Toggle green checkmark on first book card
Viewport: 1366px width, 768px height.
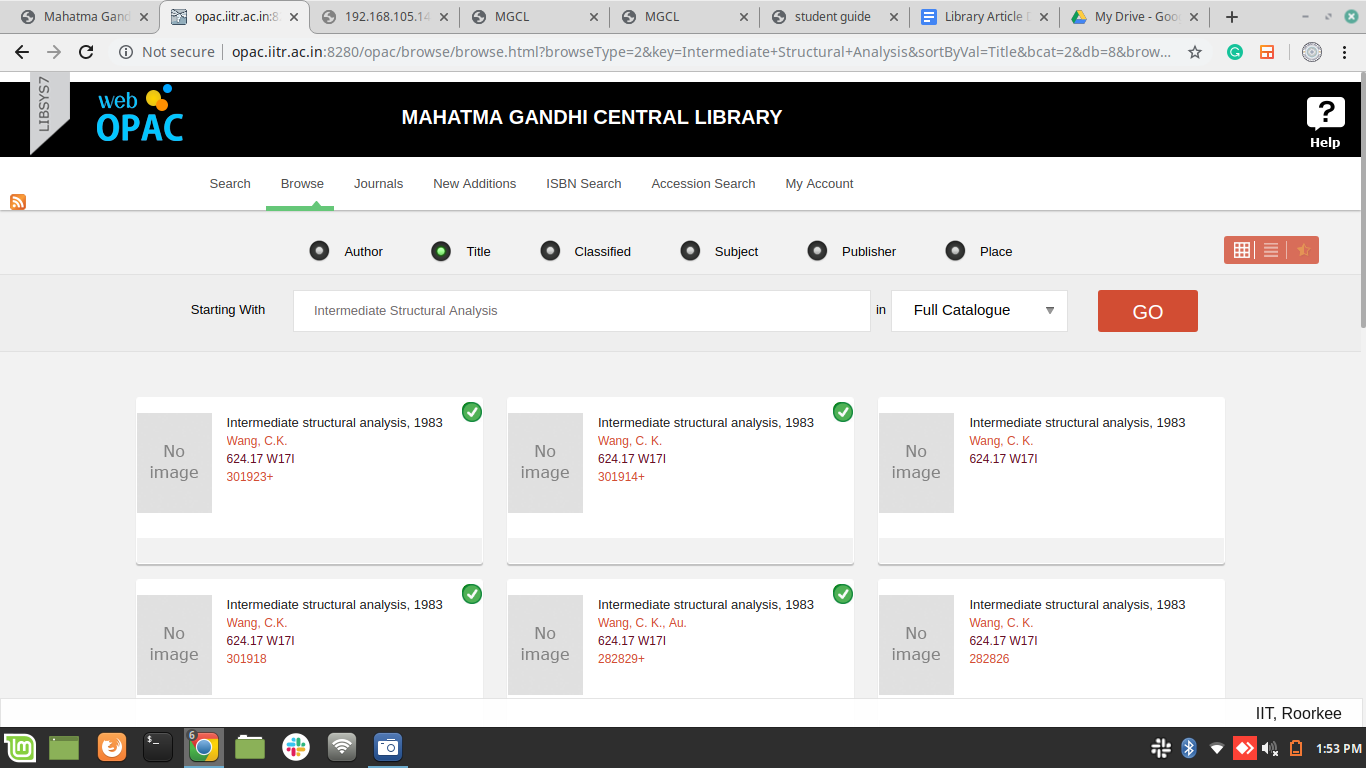472,412
